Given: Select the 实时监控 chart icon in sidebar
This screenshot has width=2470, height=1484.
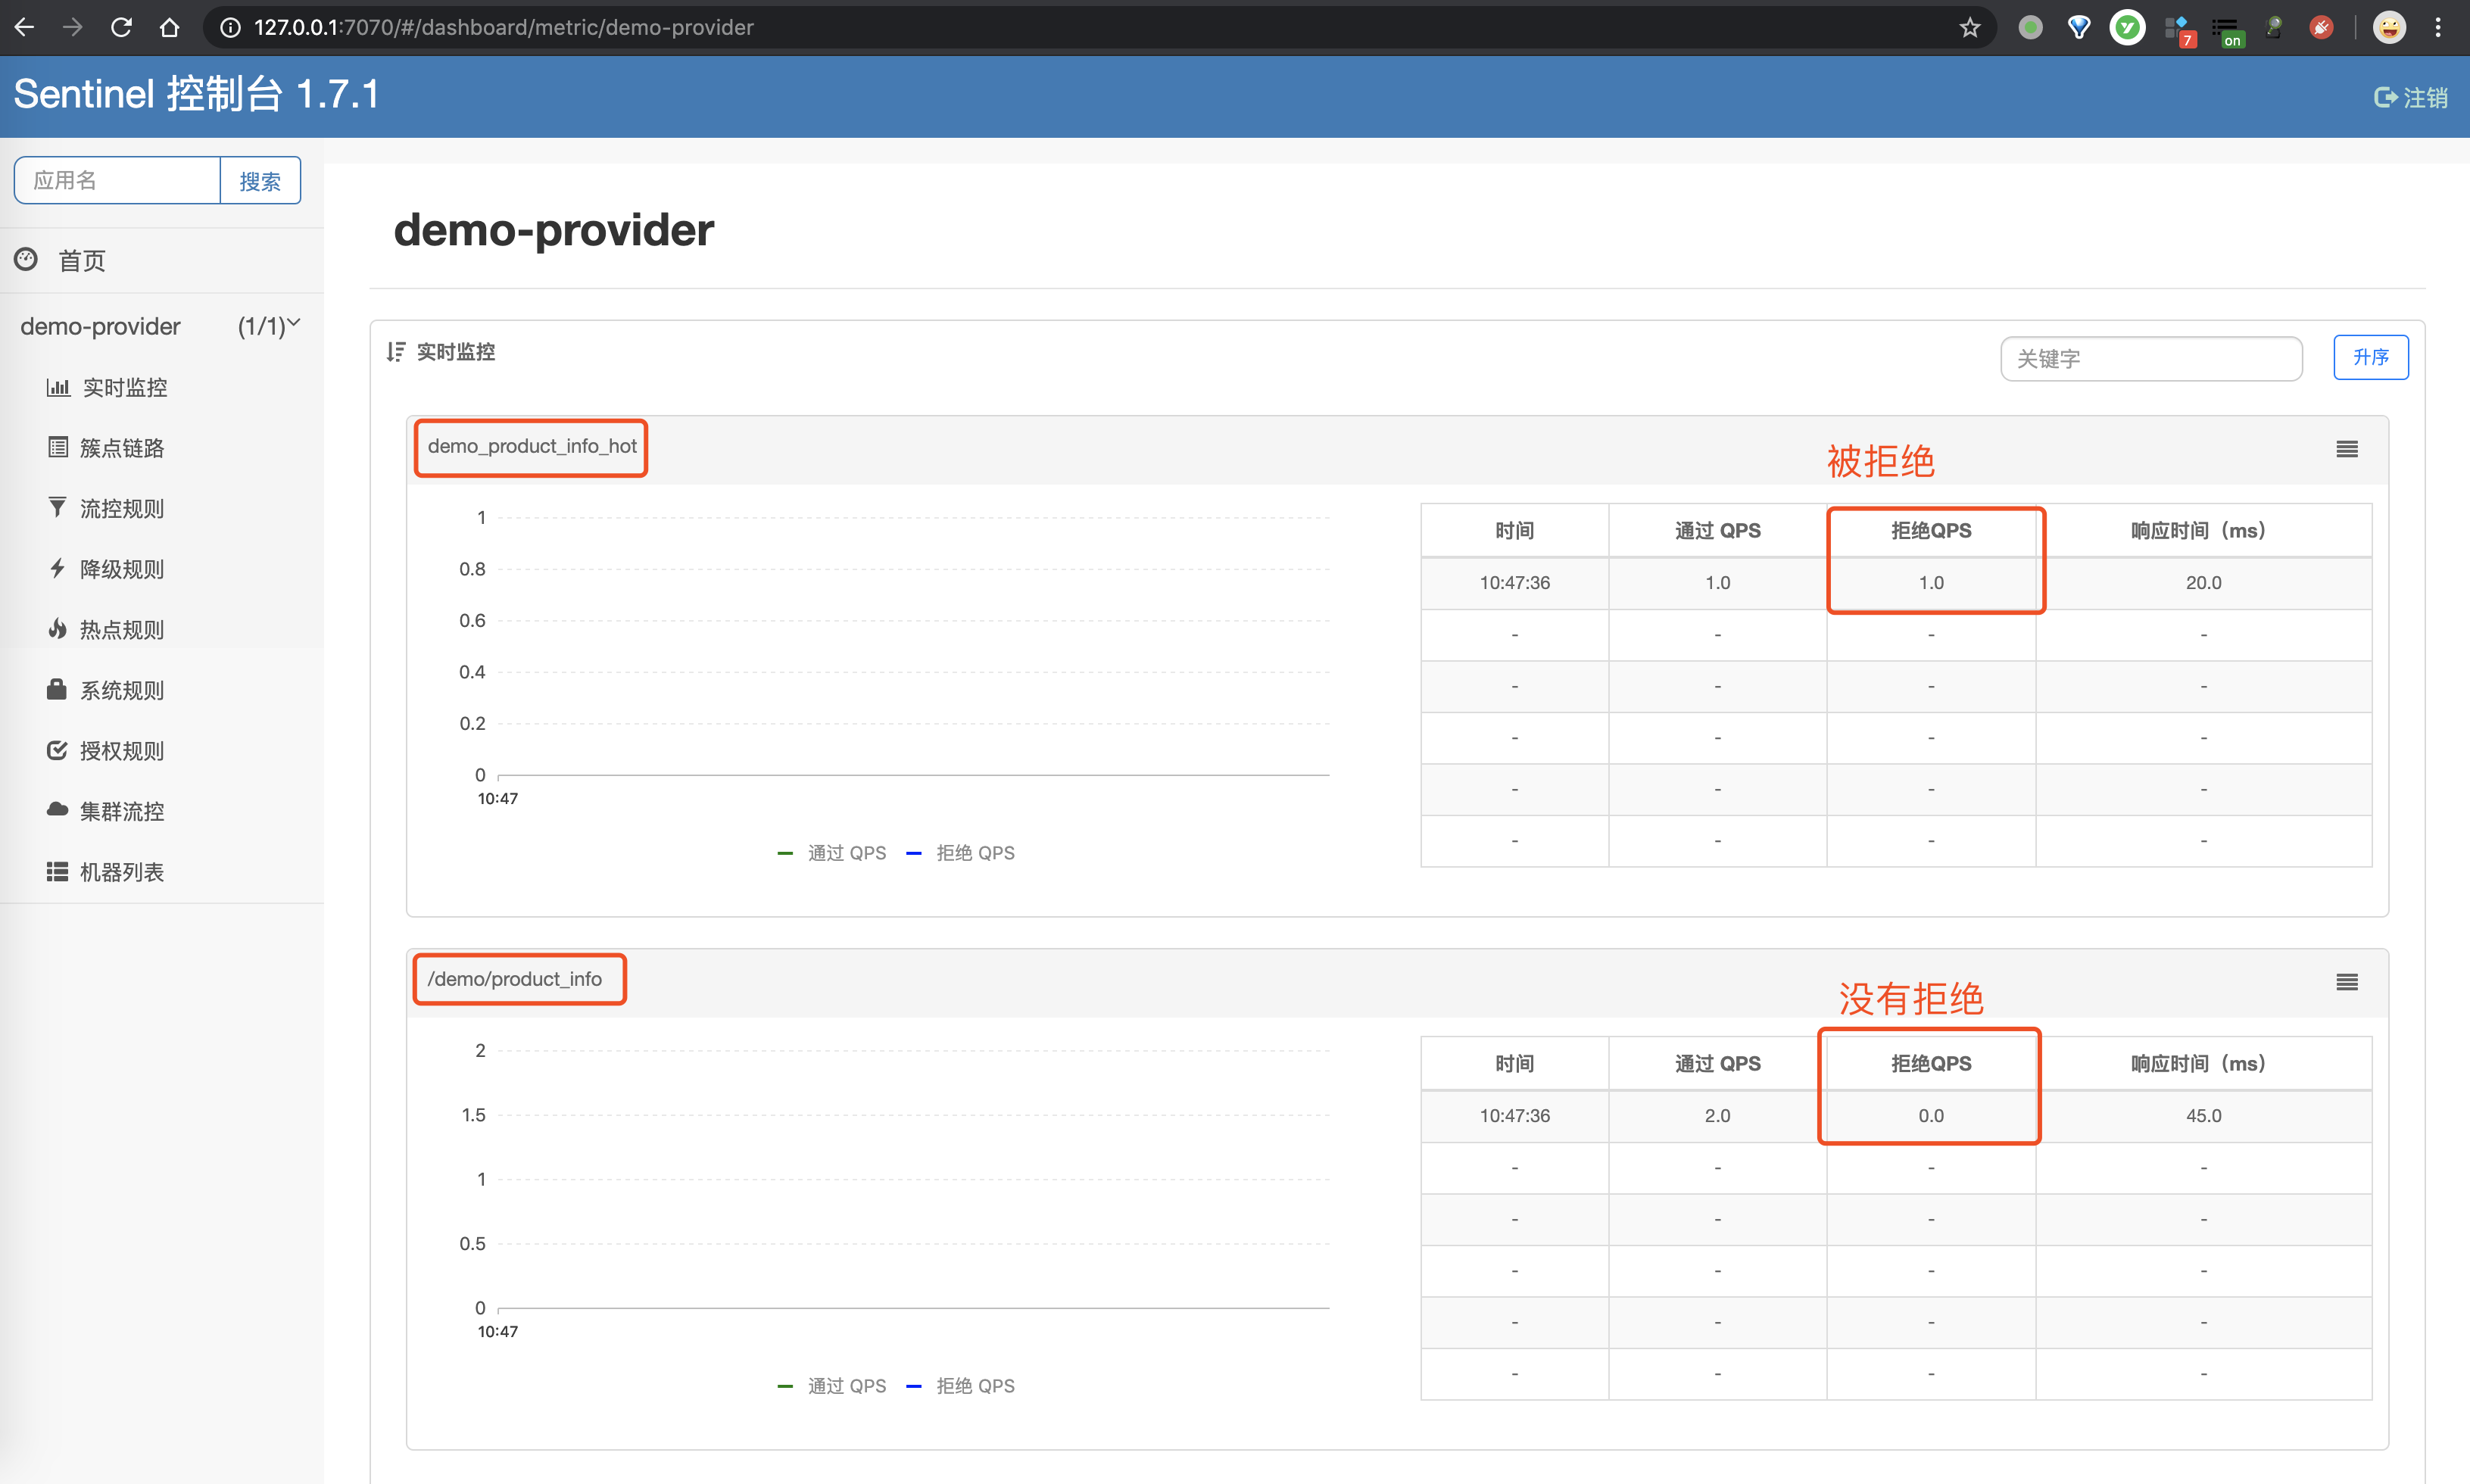Looking at the screenshot, I should coord(58,387).
